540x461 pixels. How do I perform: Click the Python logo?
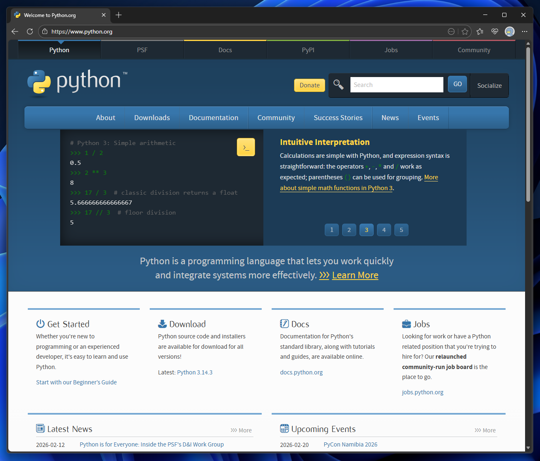(77, 82)
